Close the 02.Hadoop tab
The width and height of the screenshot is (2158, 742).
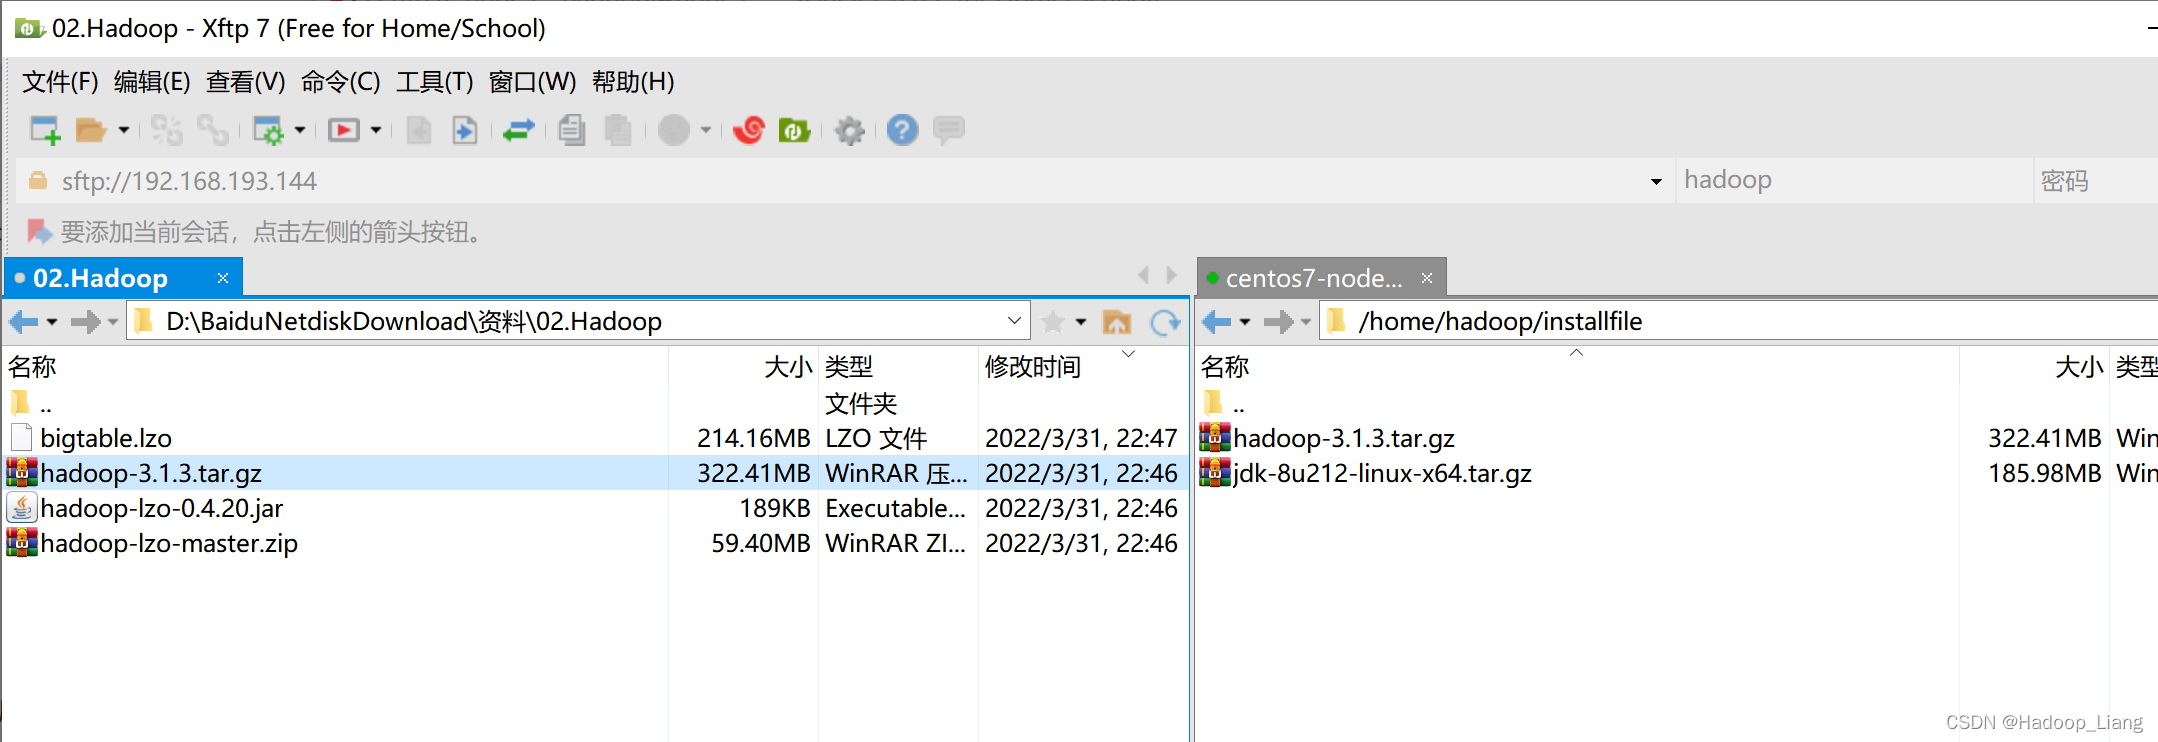(x=223, y=278)
